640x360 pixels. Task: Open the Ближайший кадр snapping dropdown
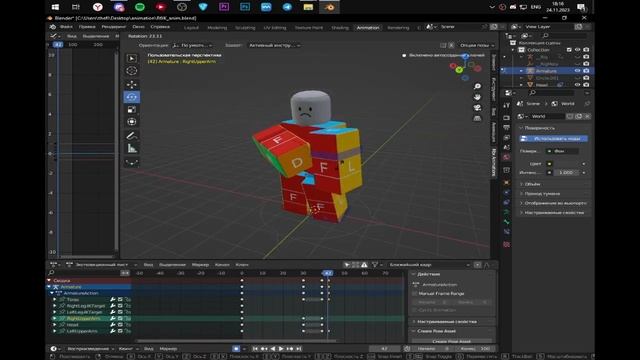click(x=429, y=265)
